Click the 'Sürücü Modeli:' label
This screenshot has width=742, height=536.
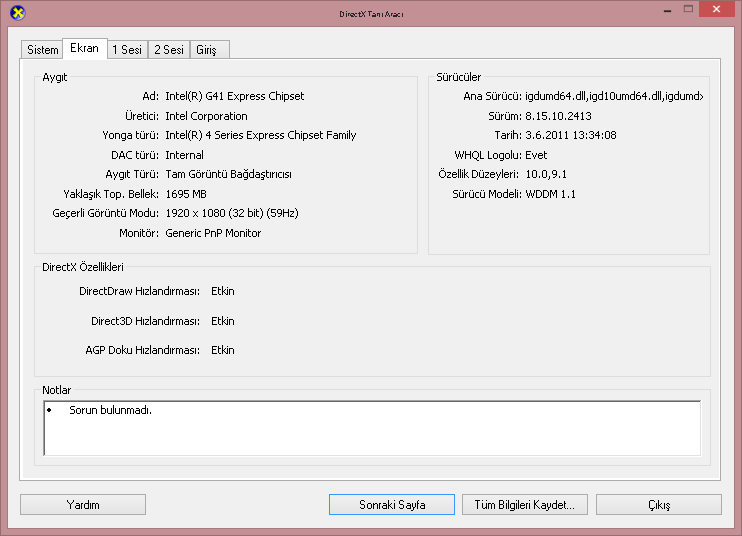click(487, 194)
